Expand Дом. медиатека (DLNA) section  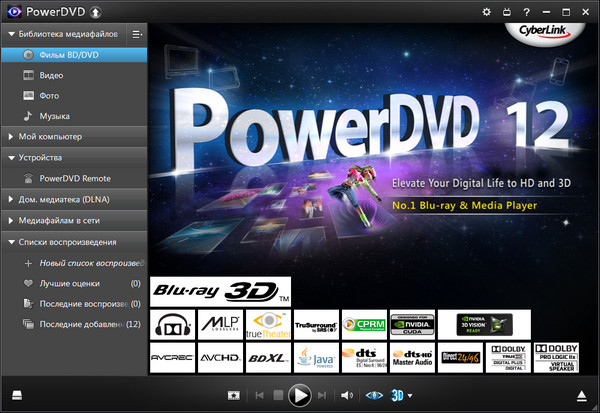click(x=10, y=200)
